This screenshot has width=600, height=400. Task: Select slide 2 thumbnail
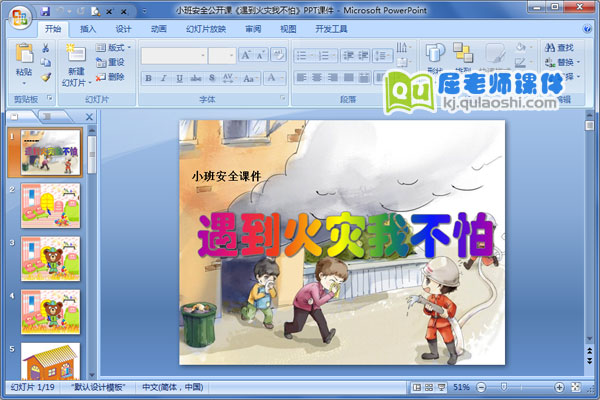[x=51, y=206]
